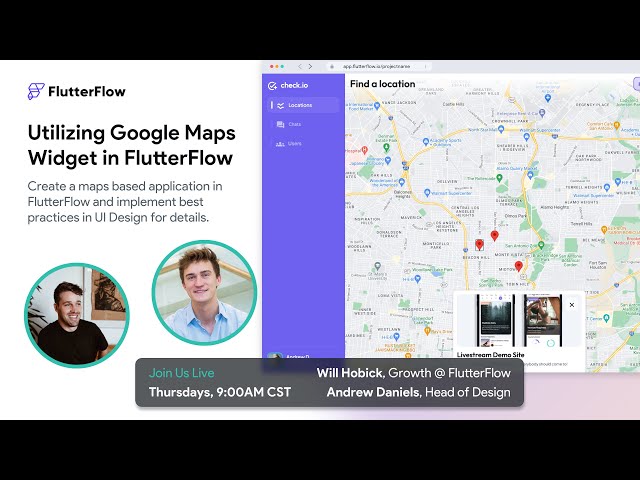Click the Academy Sports + Outdoors pin

[426, 142]
